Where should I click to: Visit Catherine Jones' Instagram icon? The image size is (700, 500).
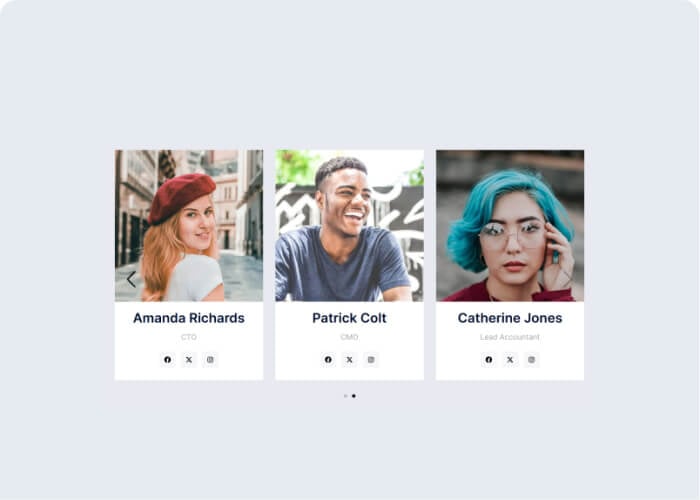(x=531, y=359)
